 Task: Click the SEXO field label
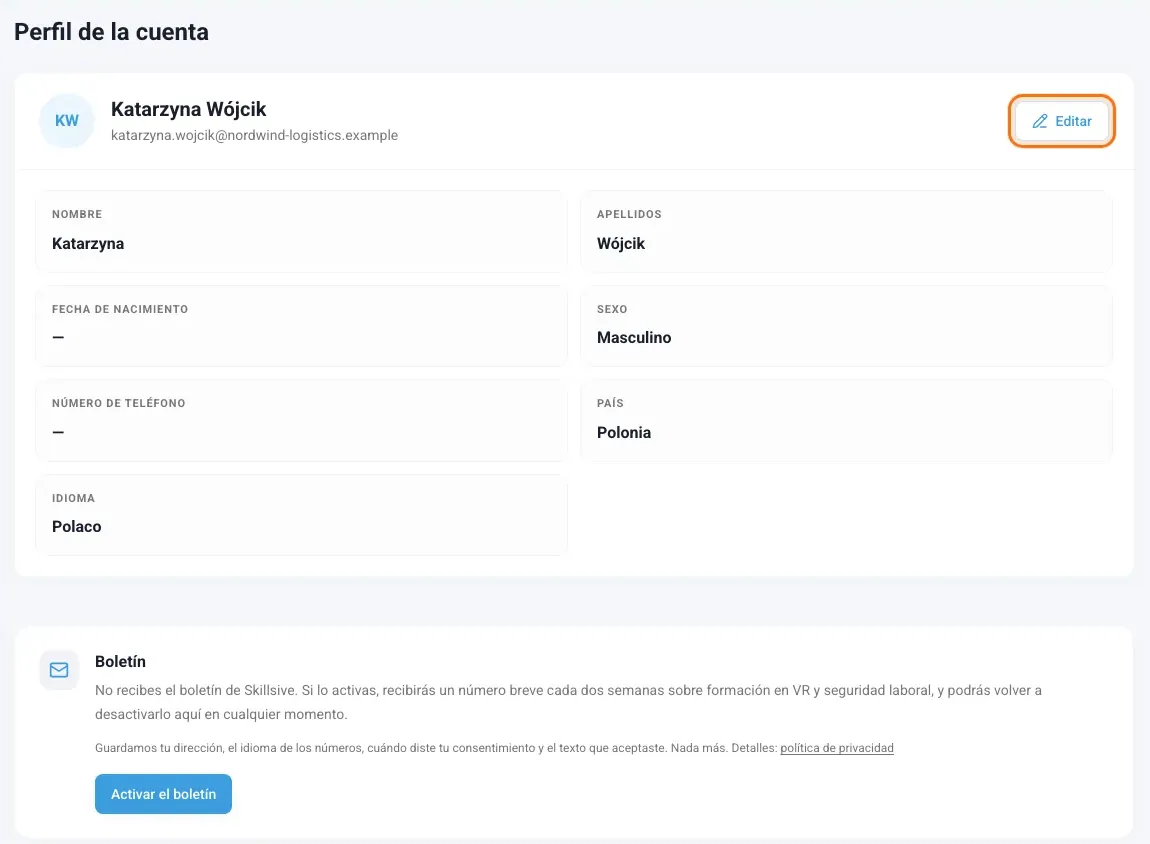[x=612, y=309]
